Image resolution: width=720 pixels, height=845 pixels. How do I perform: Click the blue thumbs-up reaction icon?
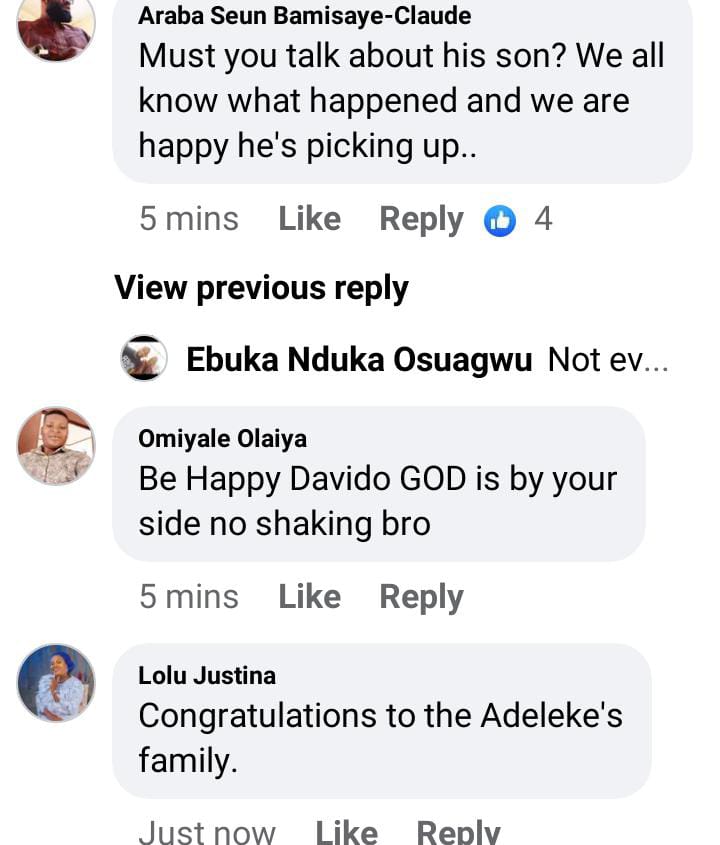point(499,220)
